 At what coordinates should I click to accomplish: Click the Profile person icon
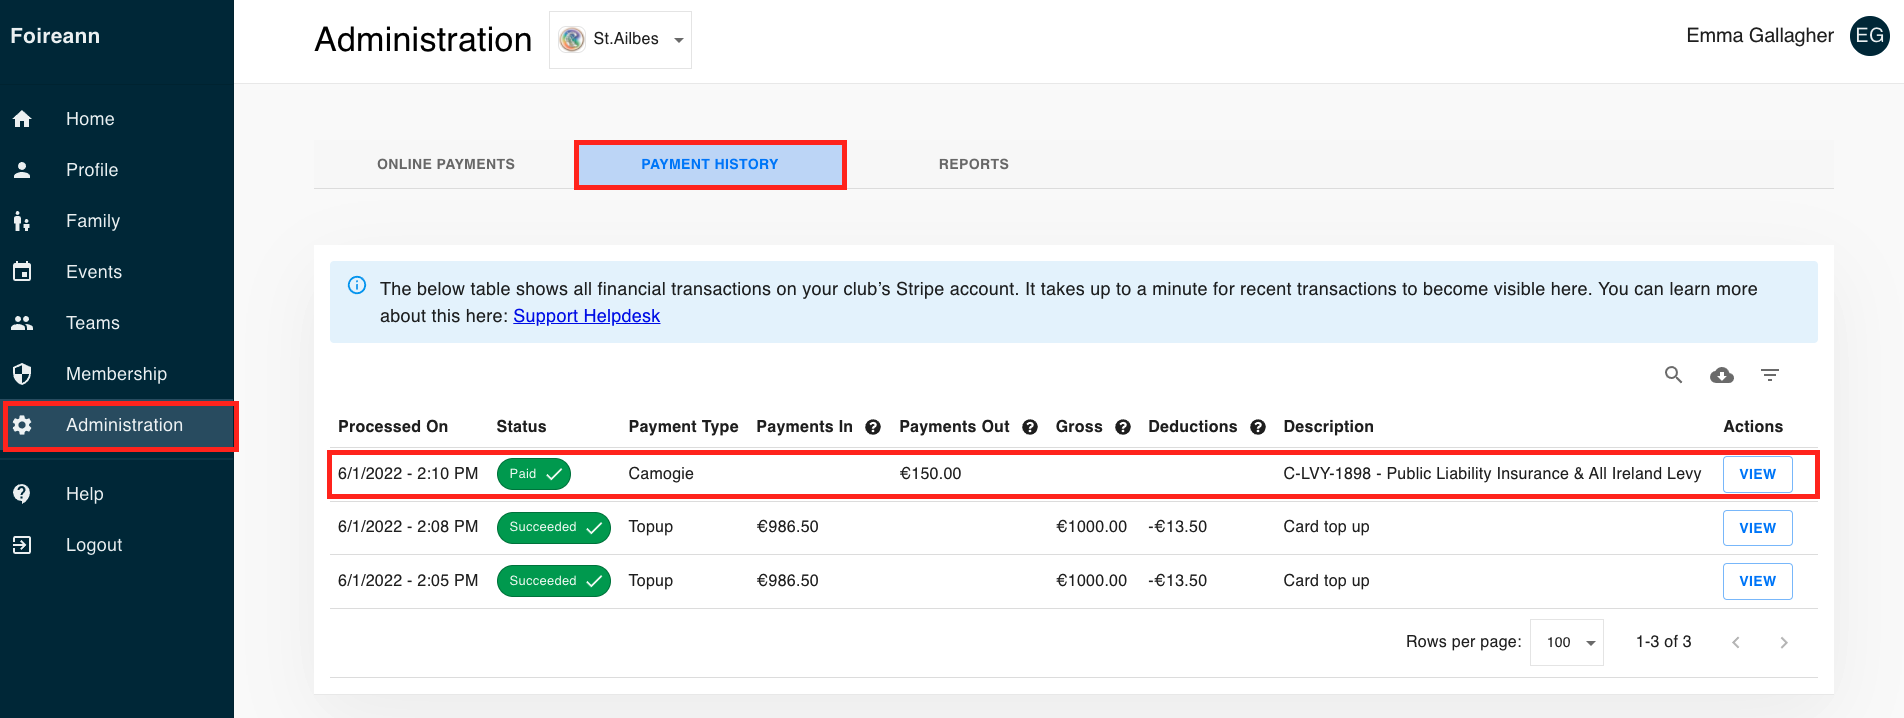pos(22,170)
